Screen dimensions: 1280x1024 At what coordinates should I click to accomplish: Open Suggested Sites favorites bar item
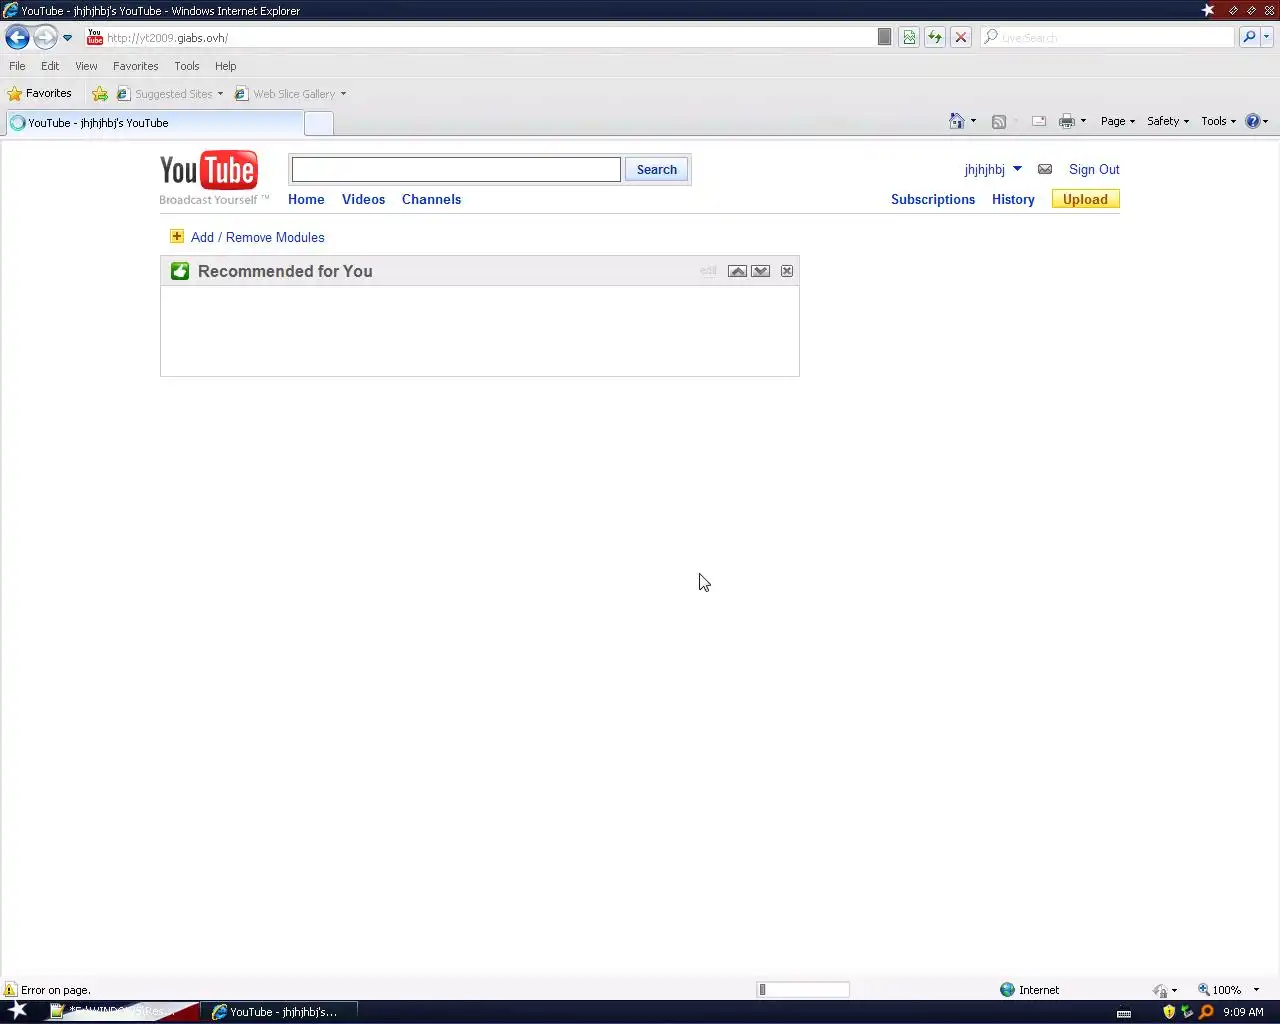(170, 94)
